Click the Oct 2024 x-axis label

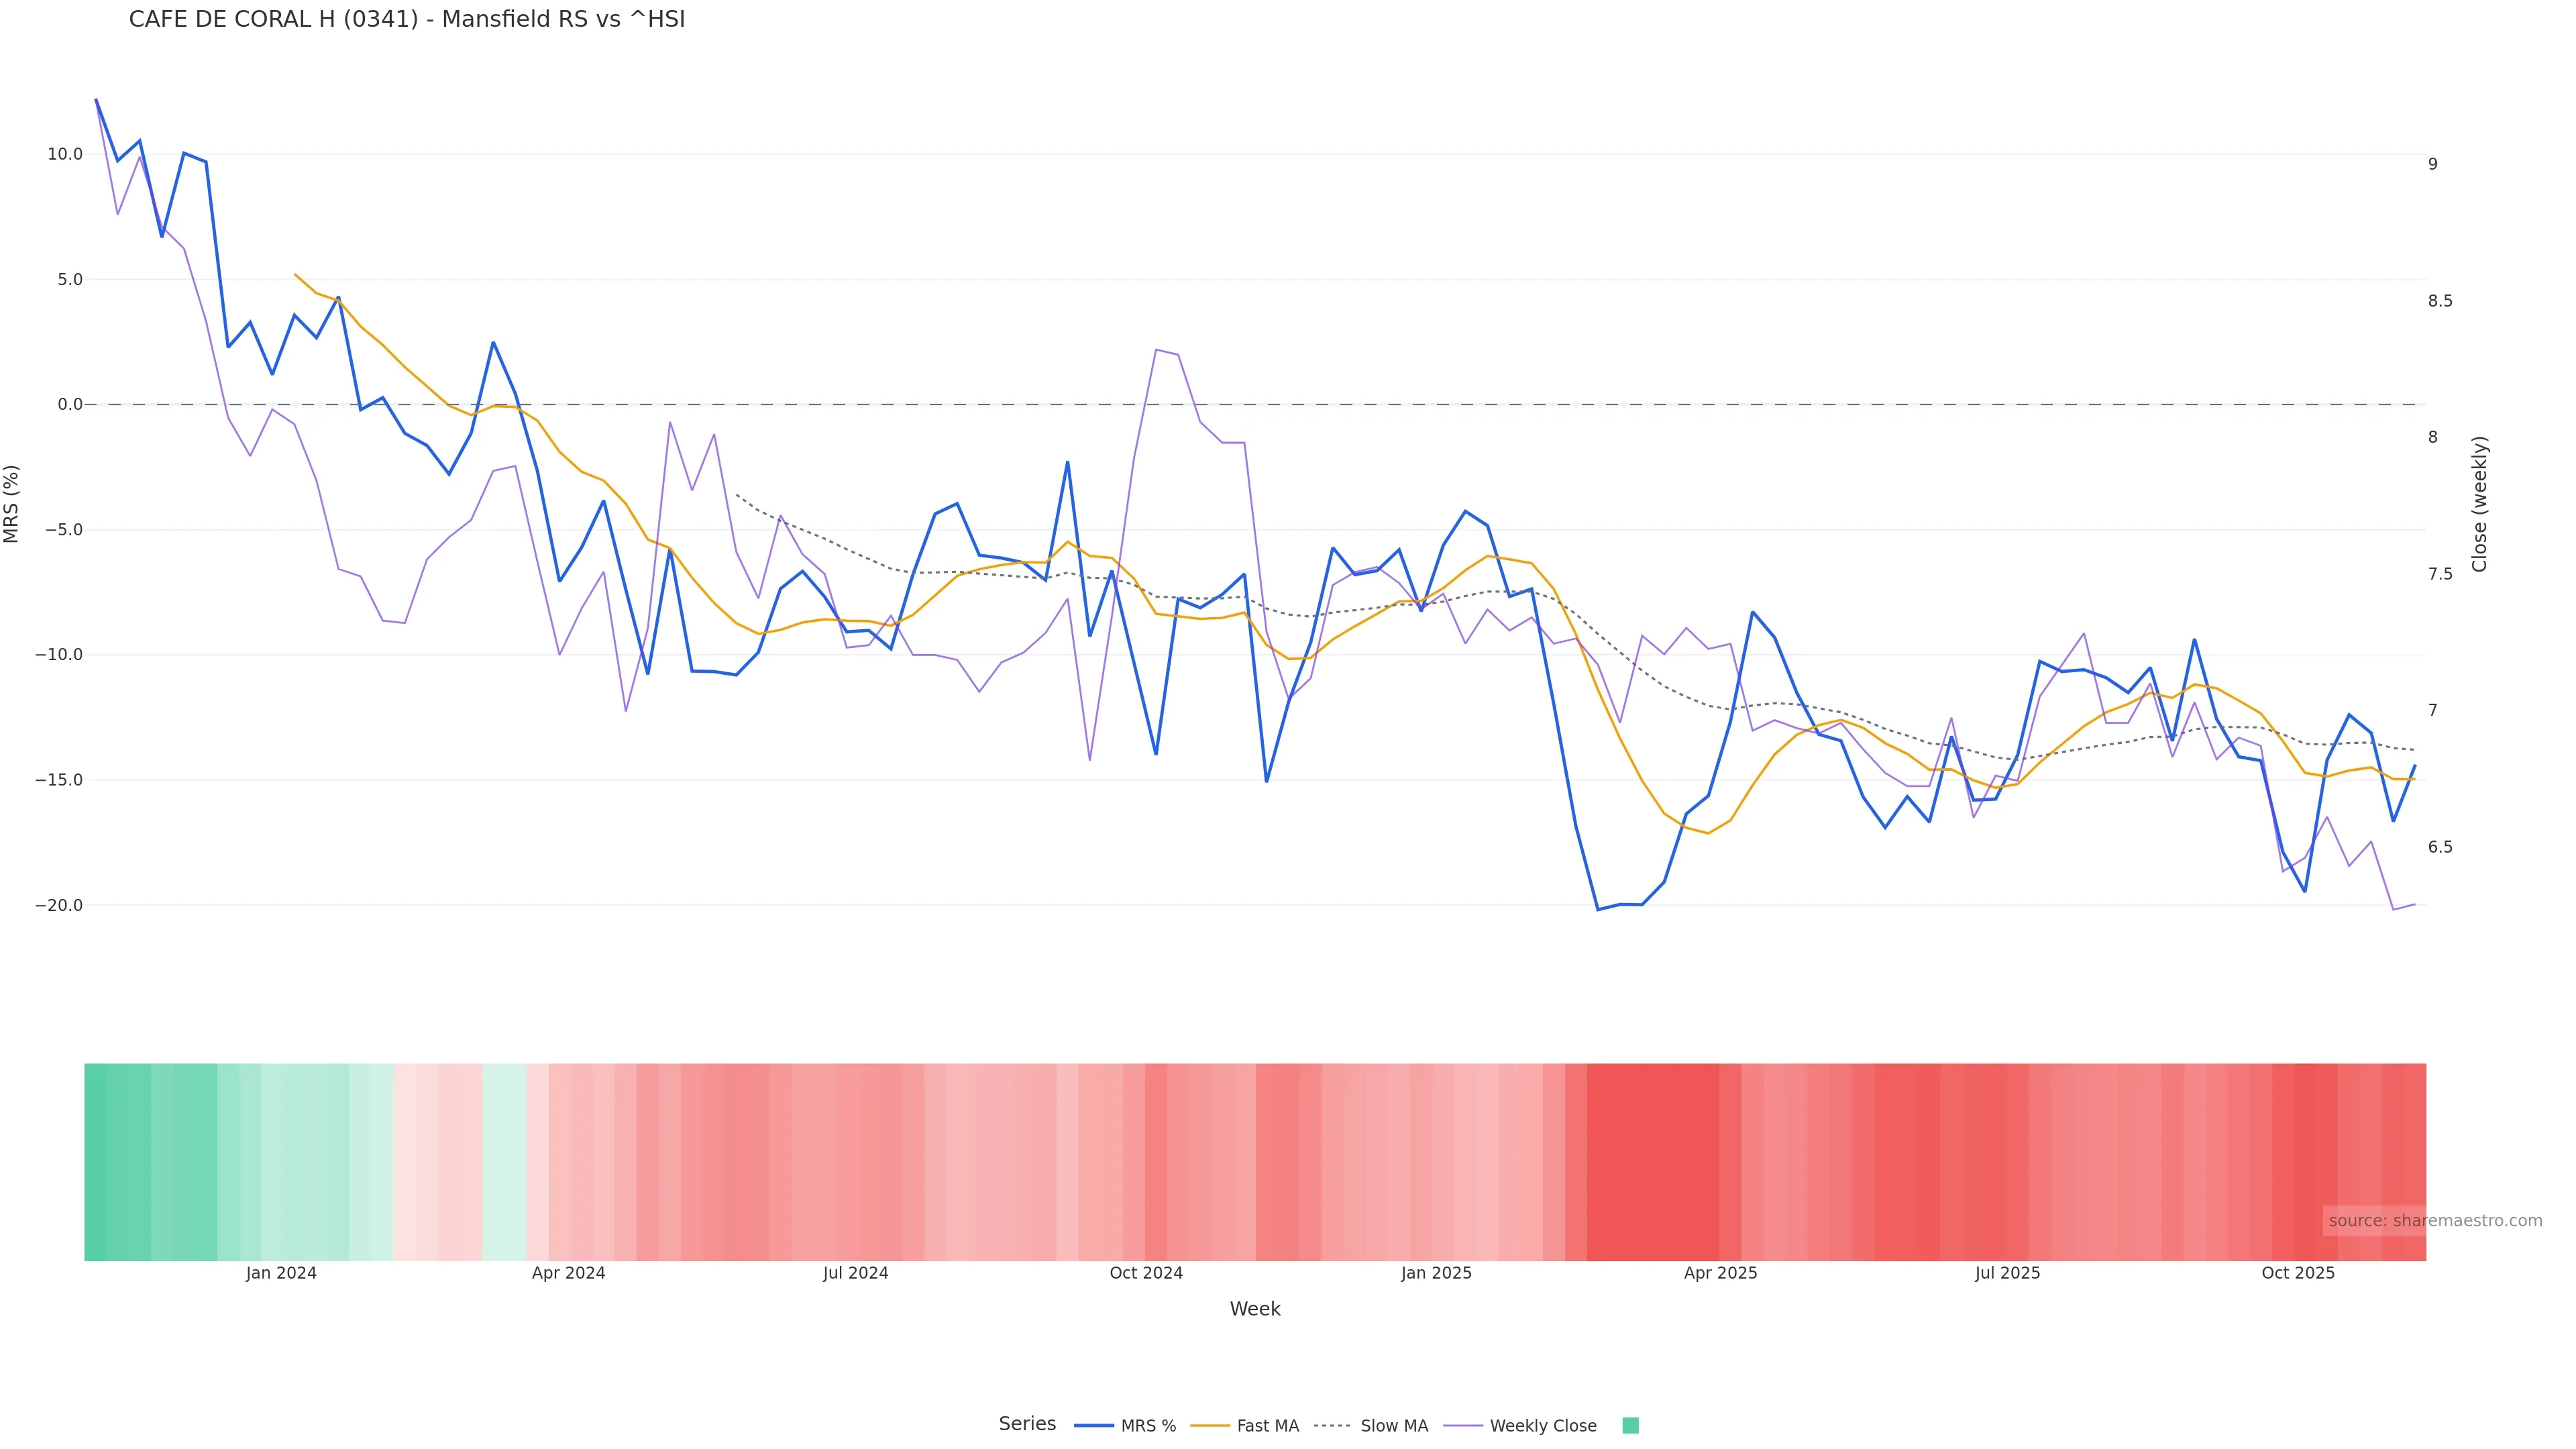pyautogui.click(x=1146, y=1273)
